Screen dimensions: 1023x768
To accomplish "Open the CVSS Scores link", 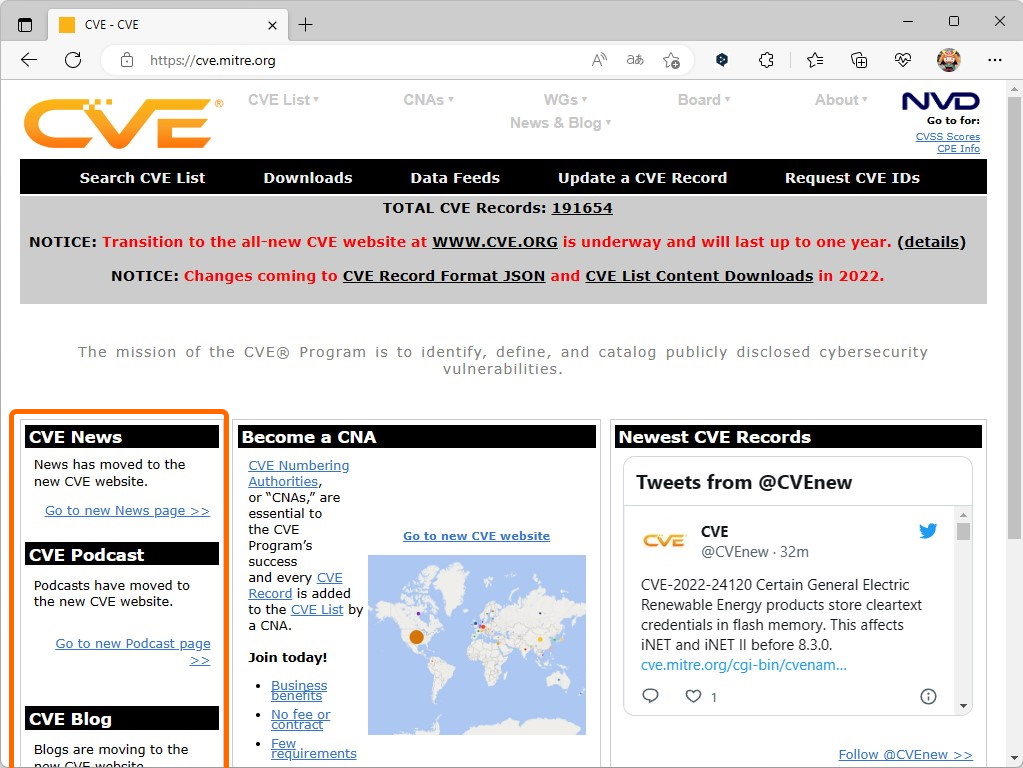I will (x=947, y=136).
